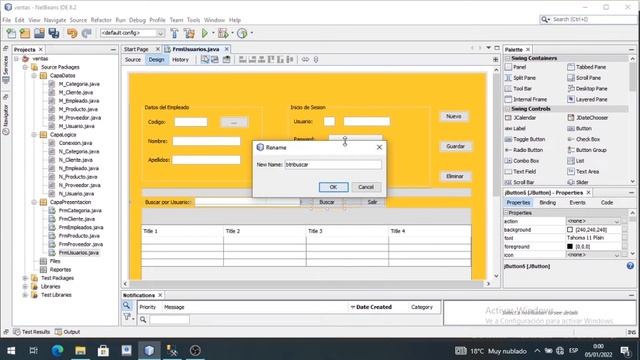The image size is (640, 360).
Task: Click the Redo toolbar icon
Action: 87,33
